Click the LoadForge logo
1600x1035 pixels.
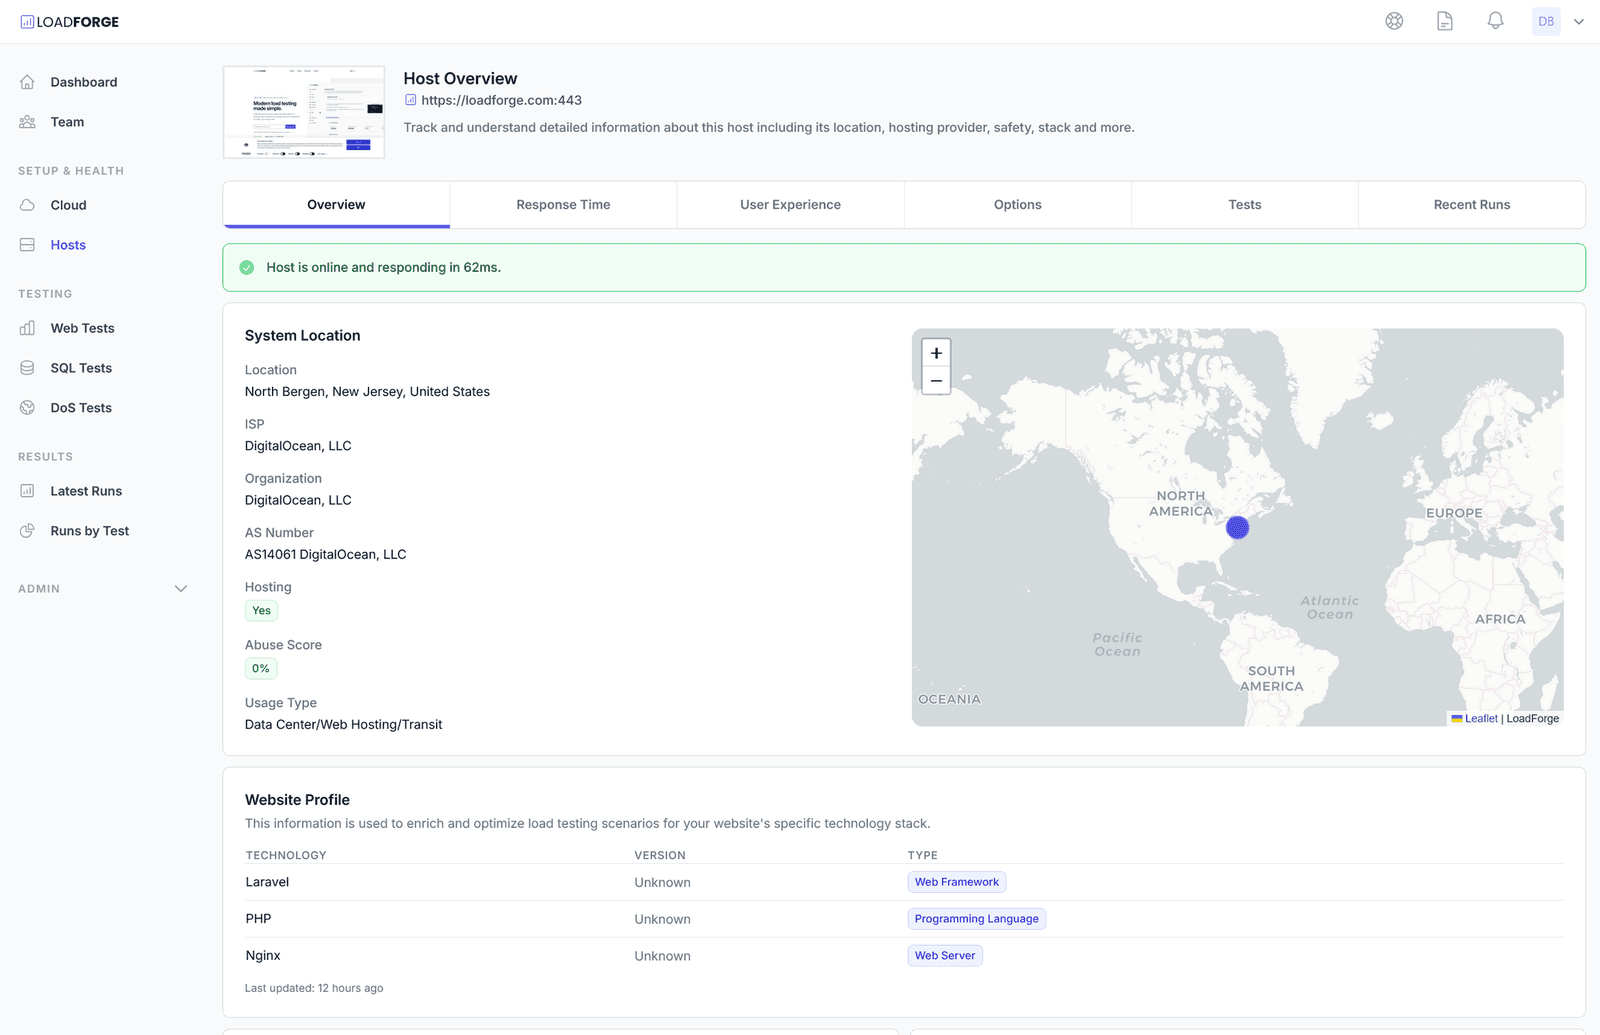pos(69,21)
